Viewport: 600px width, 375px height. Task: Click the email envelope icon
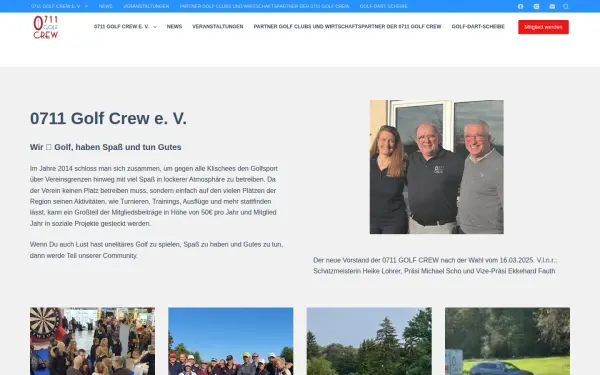(552, 7)
